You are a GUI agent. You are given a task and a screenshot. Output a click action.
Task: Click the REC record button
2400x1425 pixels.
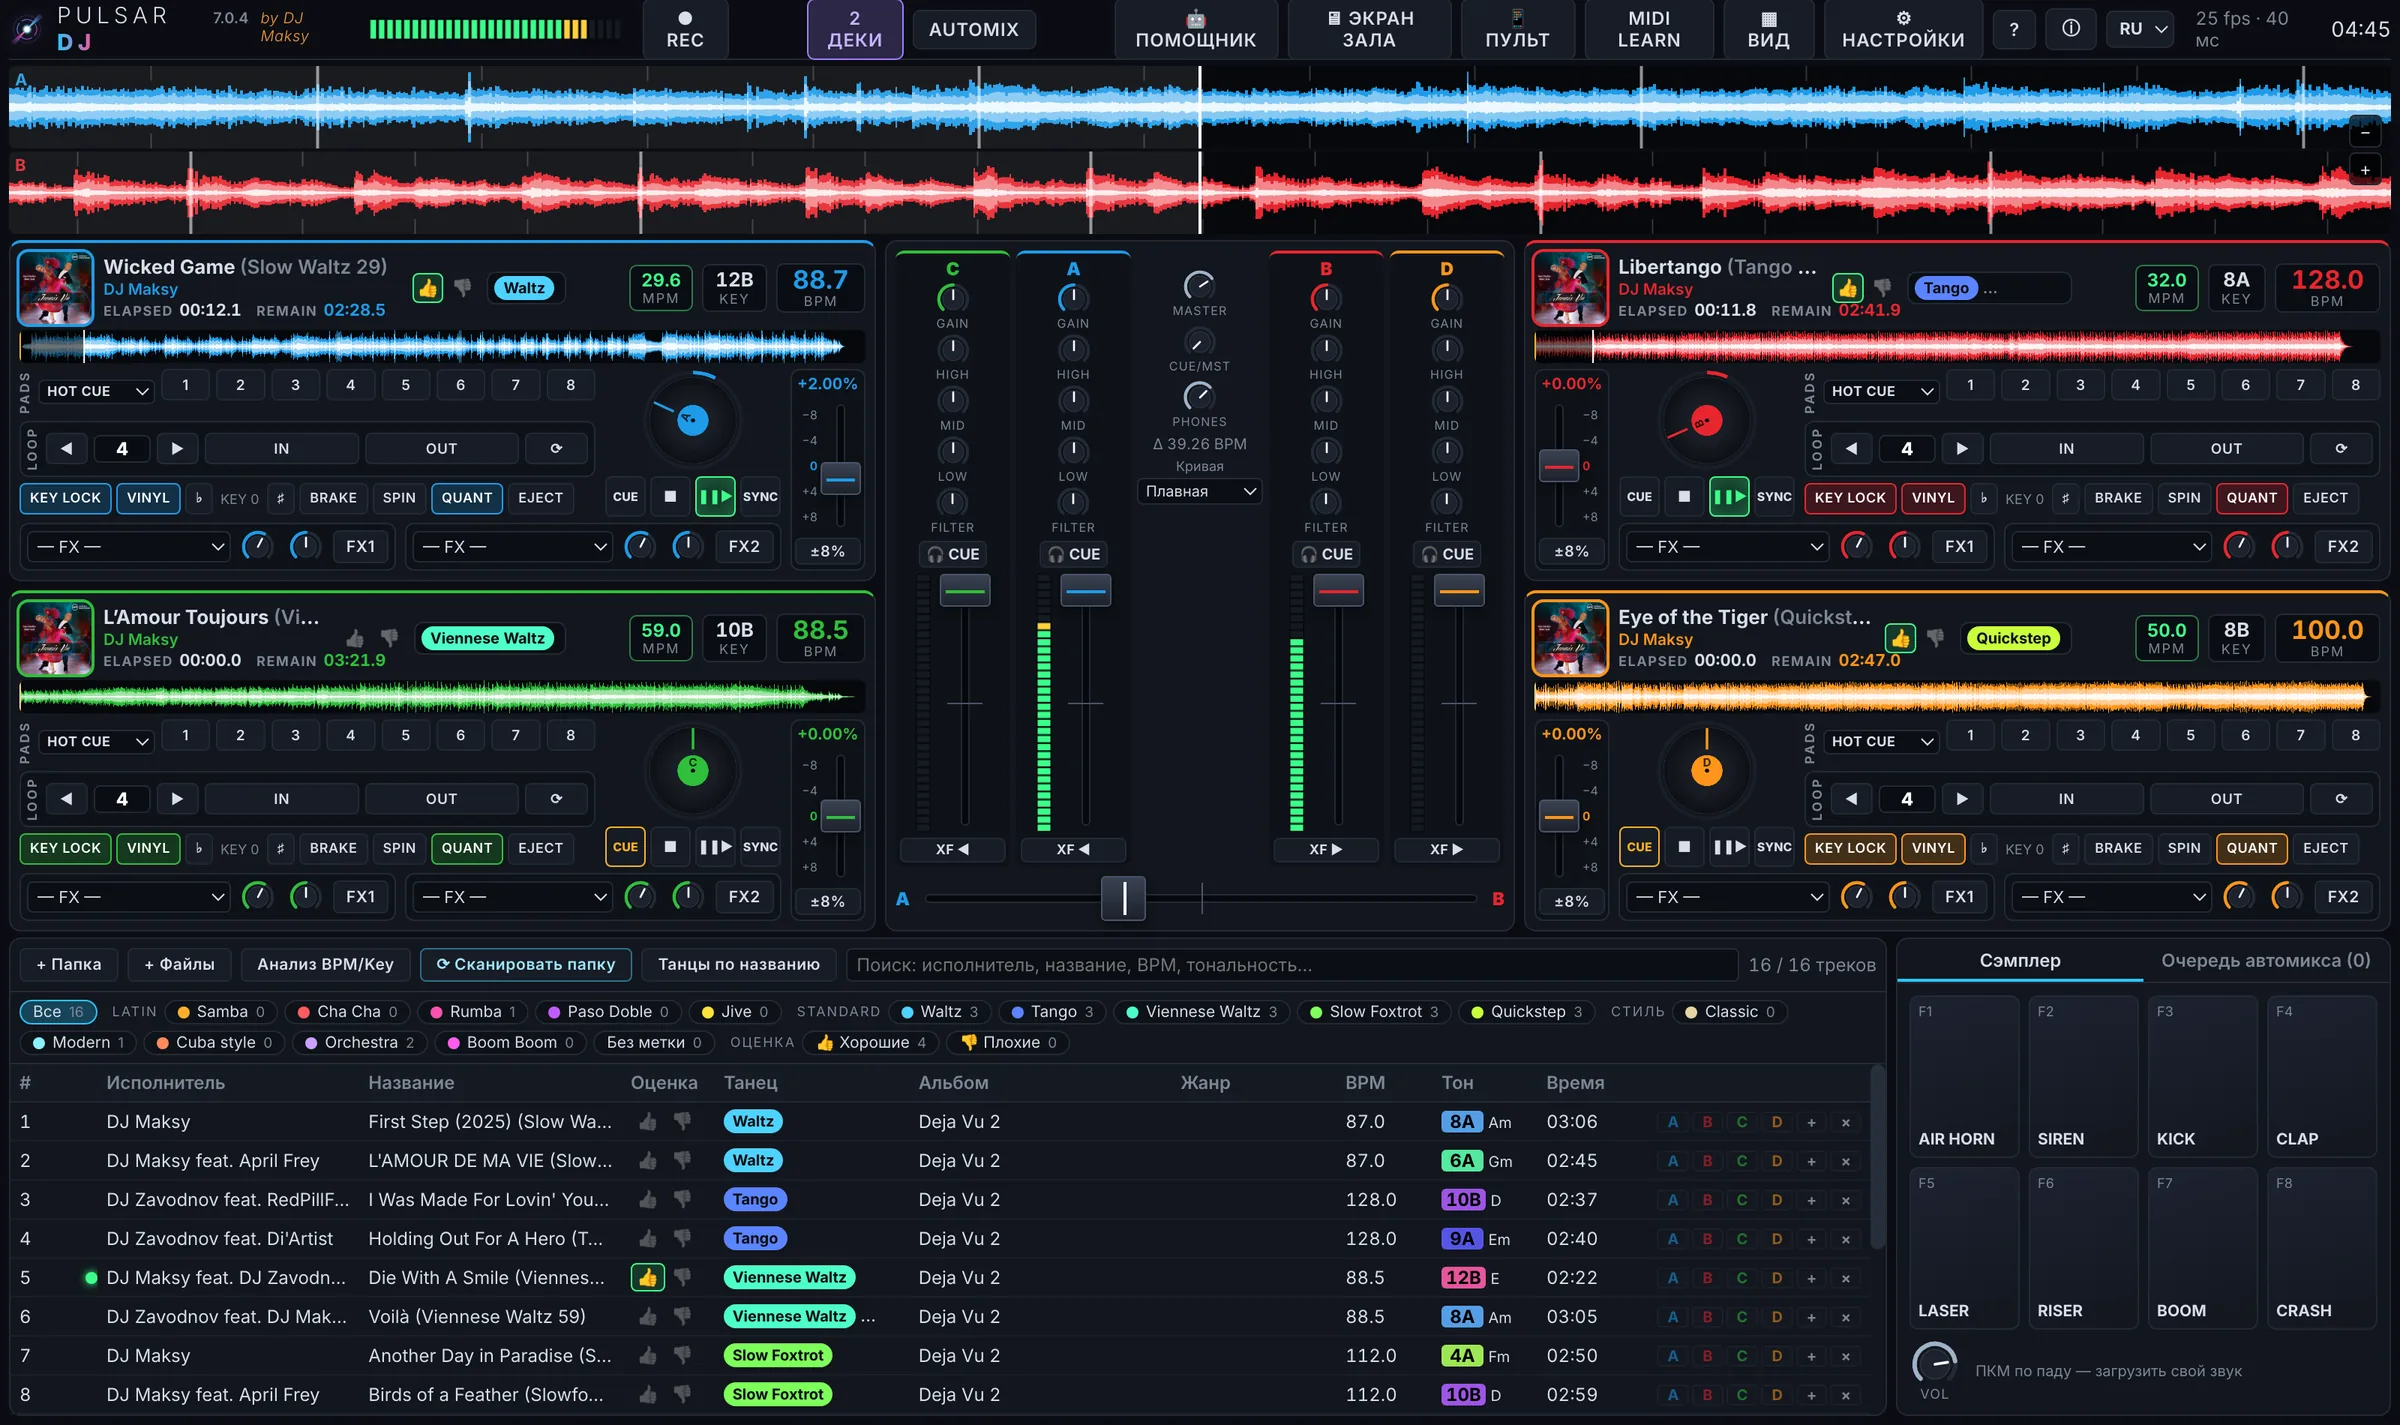(685, 29)
